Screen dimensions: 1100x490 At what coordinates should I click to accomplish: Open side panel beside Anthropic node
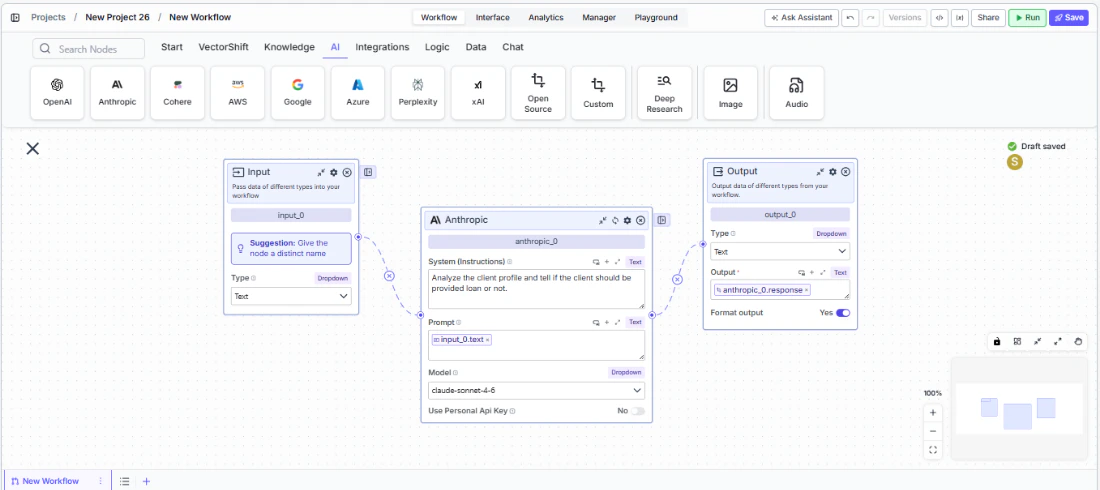[662, 220]
